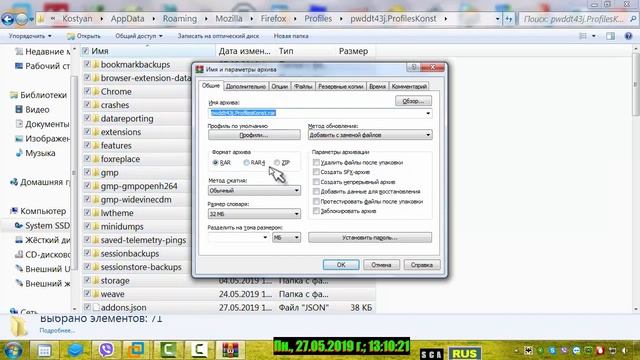Click the Windows Start orb
The width and height of the screenshot is (640, 360).
tap(13, 350)
